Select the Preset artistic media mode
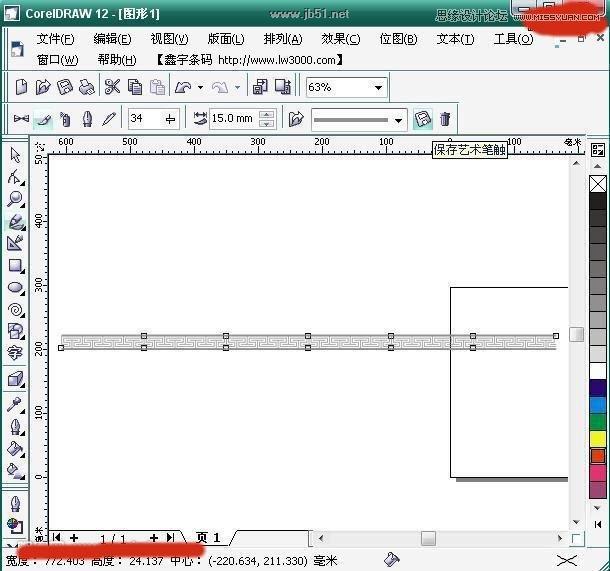 point(21,118)
